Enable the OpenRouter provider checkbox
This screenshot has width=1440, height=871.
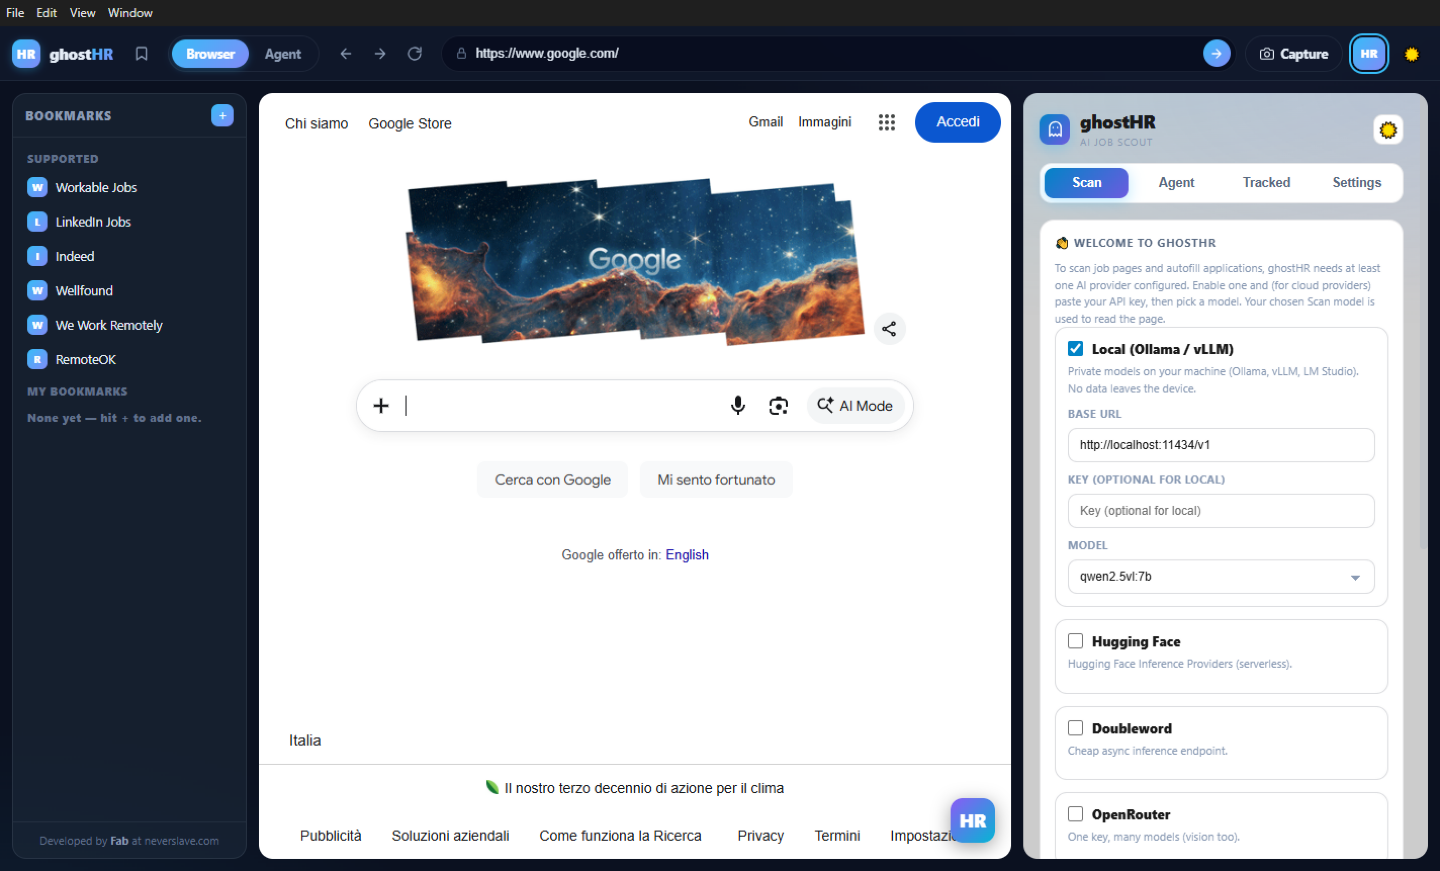tap(1076, 814)
